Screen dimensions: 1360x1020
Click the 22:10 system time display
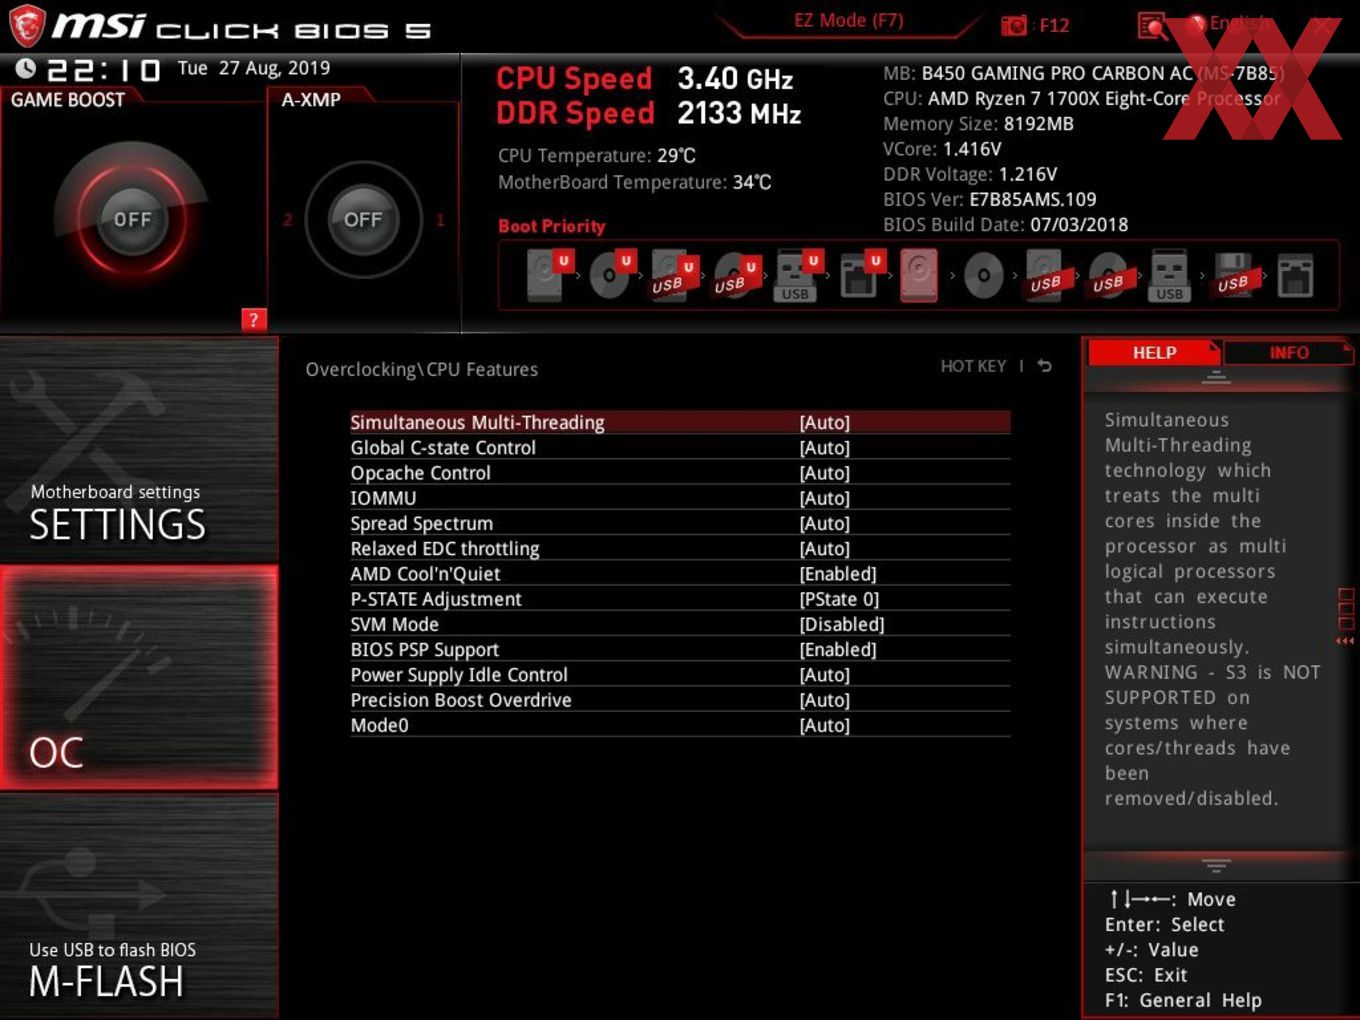pyautogui.click(x=103, y=70)
